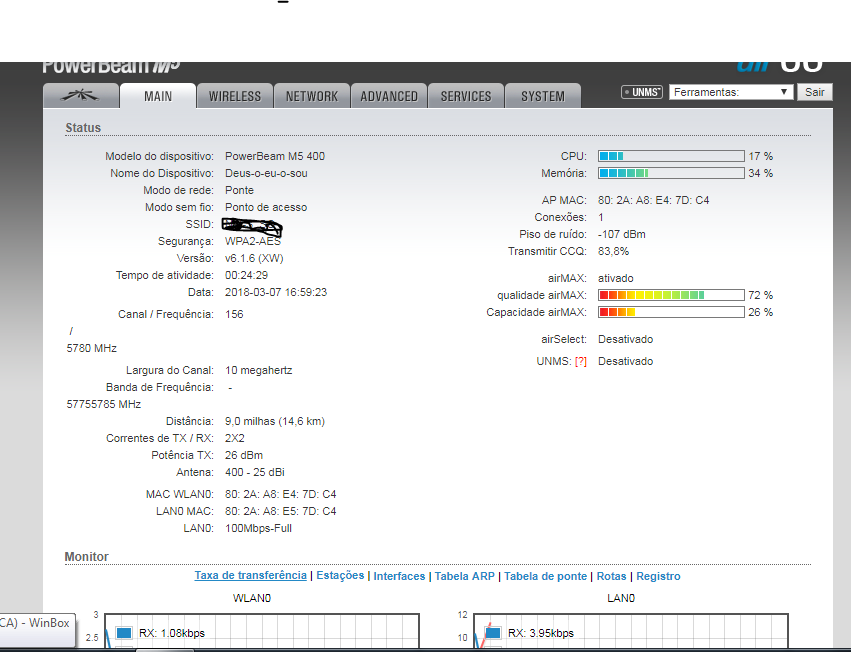Open the Estações monitor link
This screenshot has height=652, width=851.
pyautogui.click(x=340, y=575)
